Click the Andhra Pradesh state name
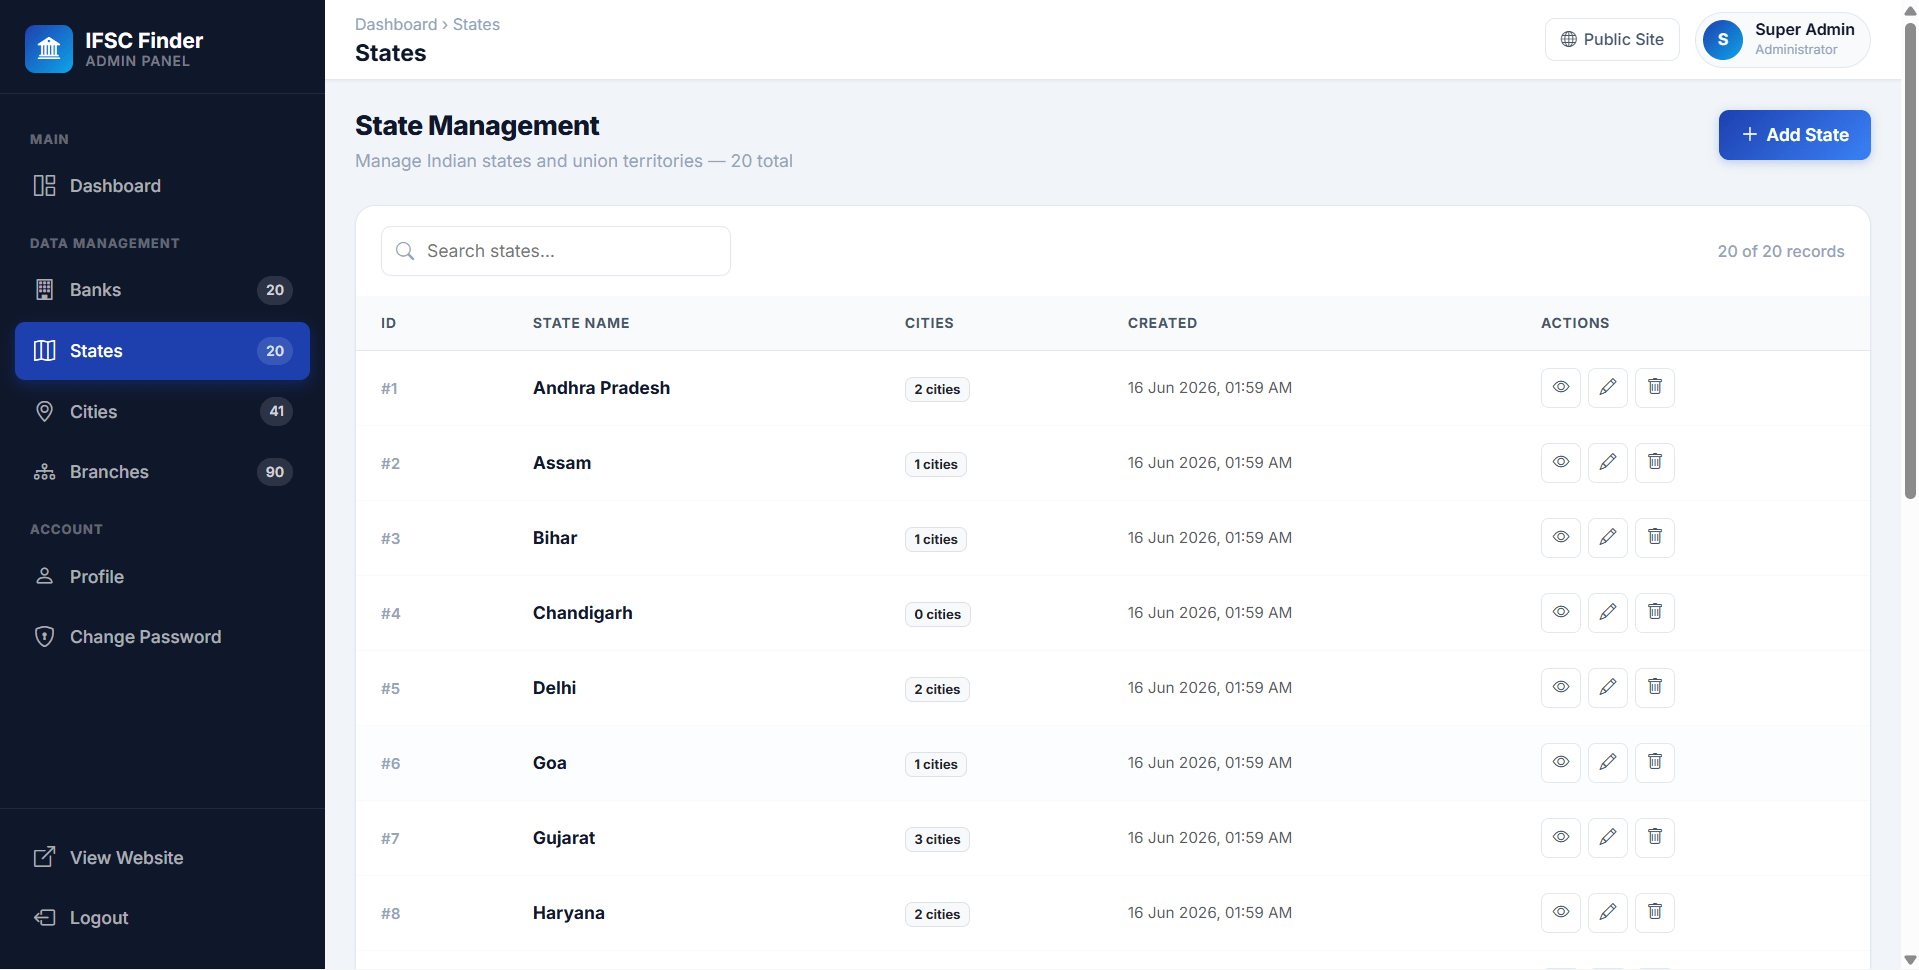The height and width of the screenshot is (970, 1919). pos(601,388)
